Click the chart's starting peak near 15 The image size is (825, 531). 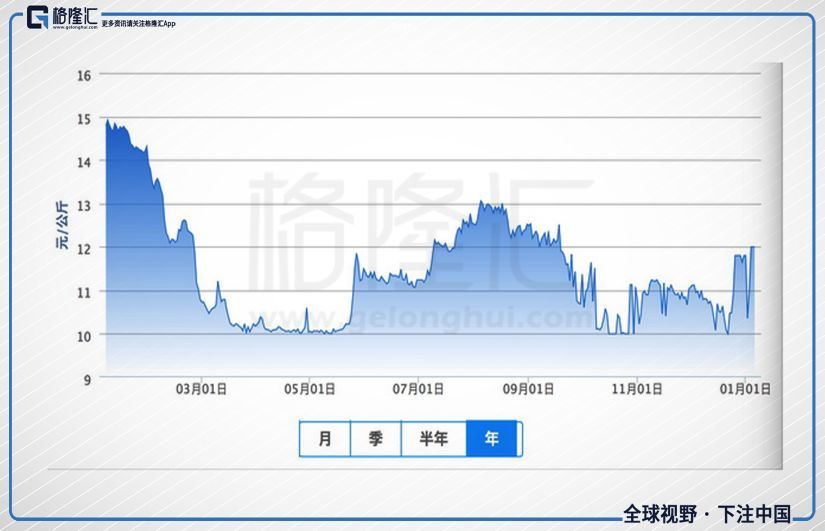tap(107, 123)
